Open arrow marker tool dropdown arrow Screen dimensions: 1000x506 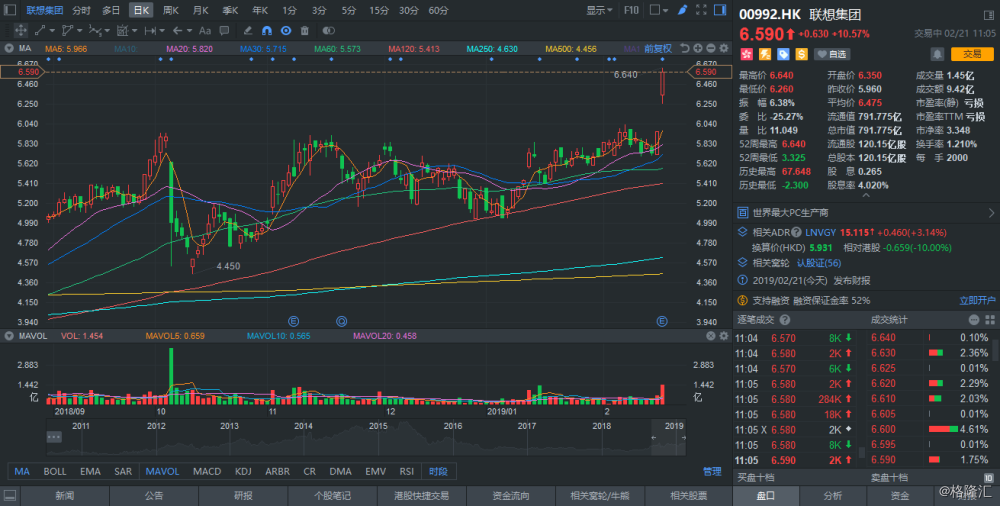coord(191,31)
